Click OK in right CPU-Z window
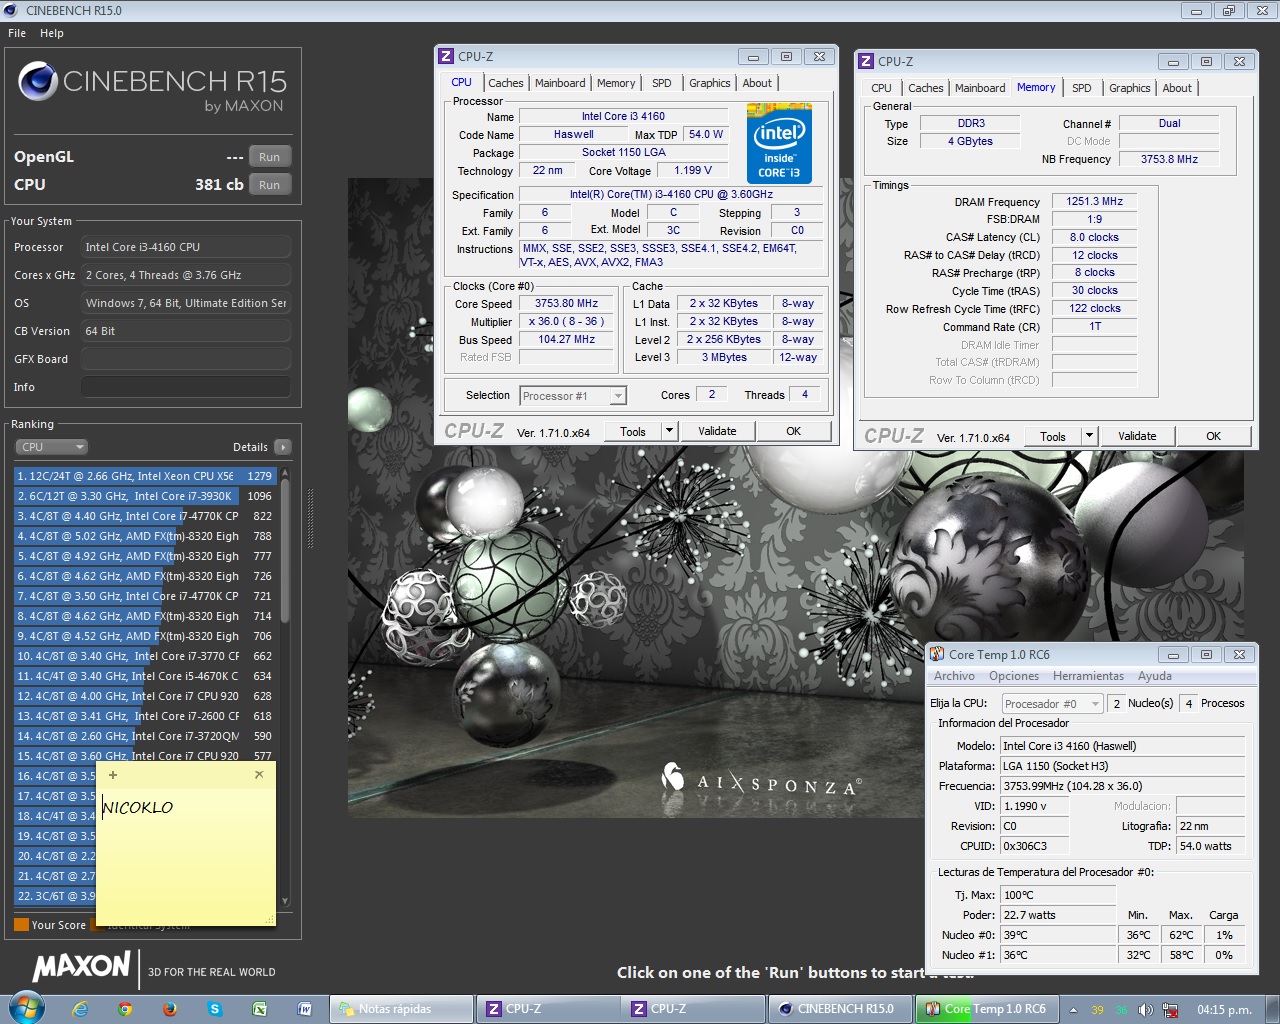Image resolution: width=1280 pixels, height=1024 pixels. [1214, 436]
